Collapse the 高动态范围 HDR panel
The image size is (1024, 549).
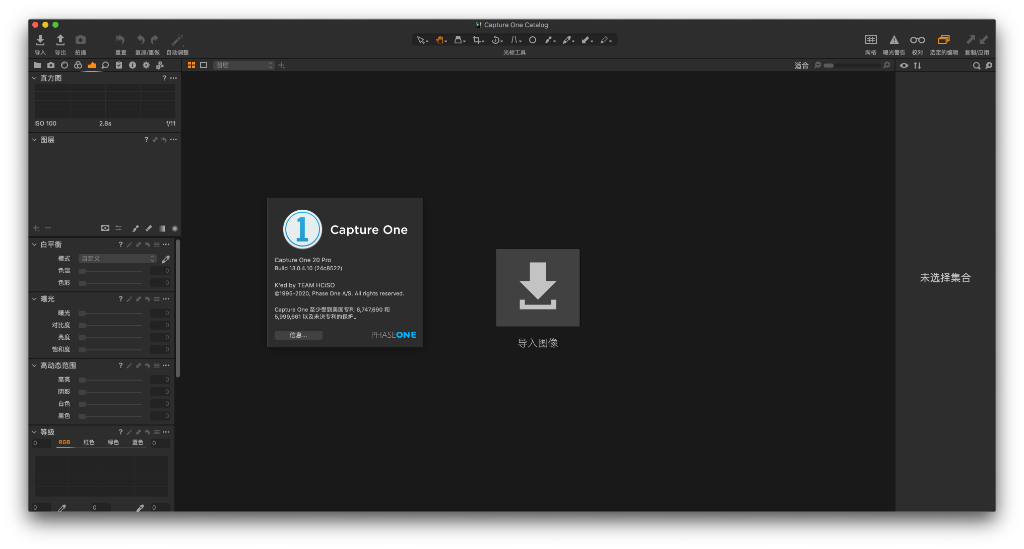coord(34,366)
